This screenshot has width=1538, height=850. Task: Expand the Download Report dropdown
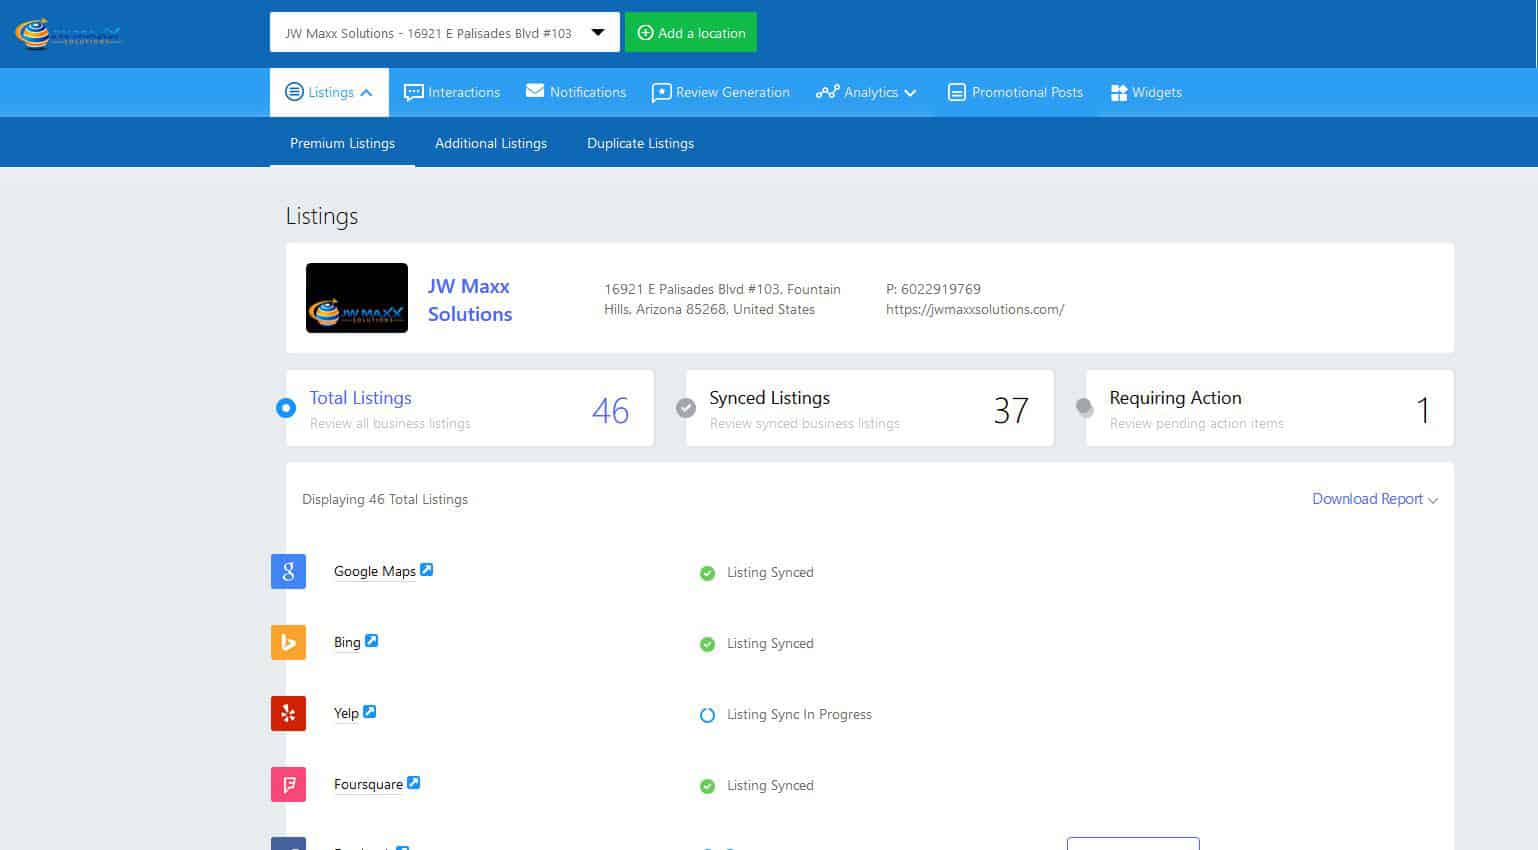(x=1375, y=499)
